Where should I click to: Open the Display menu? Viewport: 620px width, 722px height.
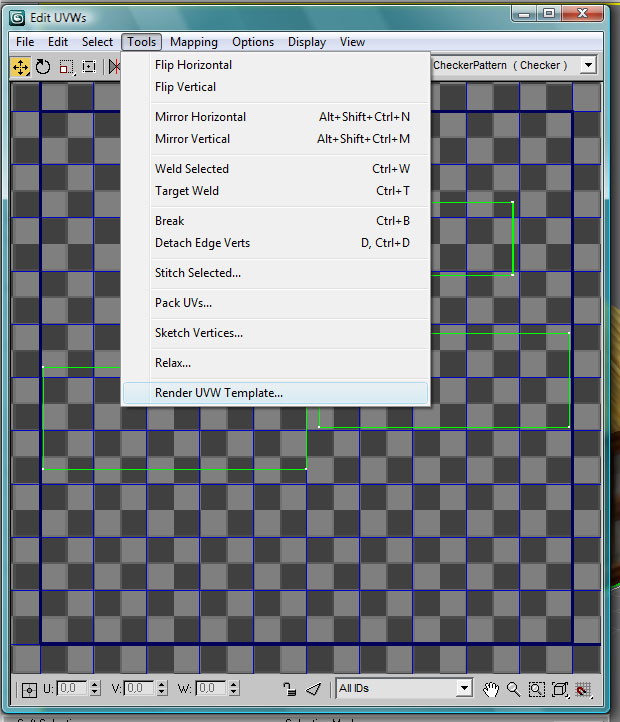point(307,42)
